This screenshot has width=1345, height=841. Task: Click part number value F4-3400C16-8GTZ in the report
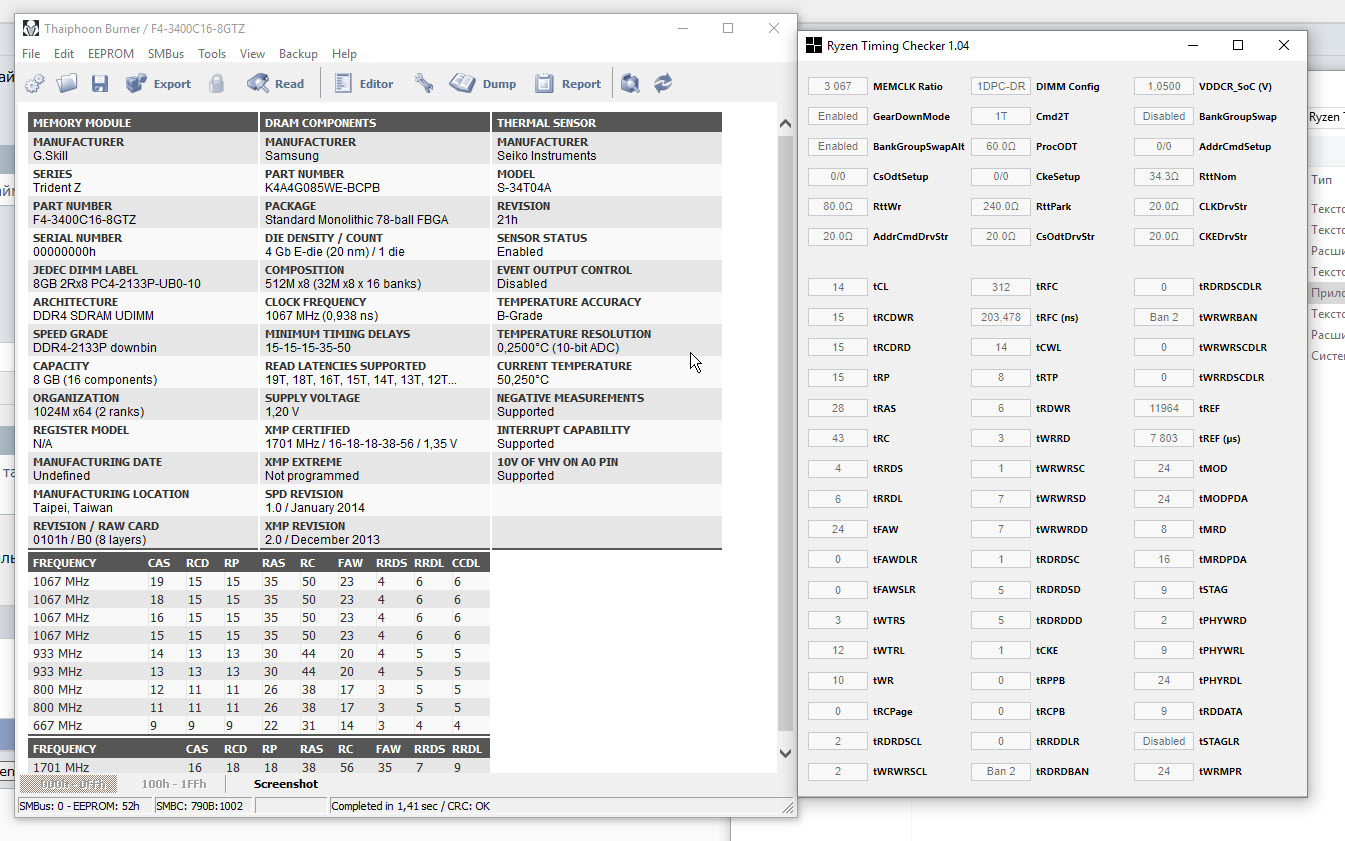tap(84, 220)
